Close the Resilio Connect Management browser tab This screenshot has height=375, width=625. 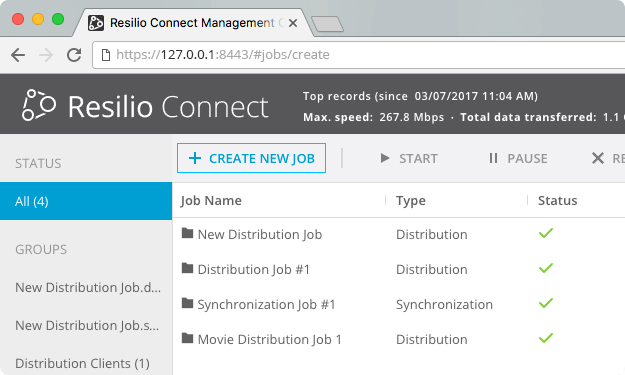click(x=293, y=24)
